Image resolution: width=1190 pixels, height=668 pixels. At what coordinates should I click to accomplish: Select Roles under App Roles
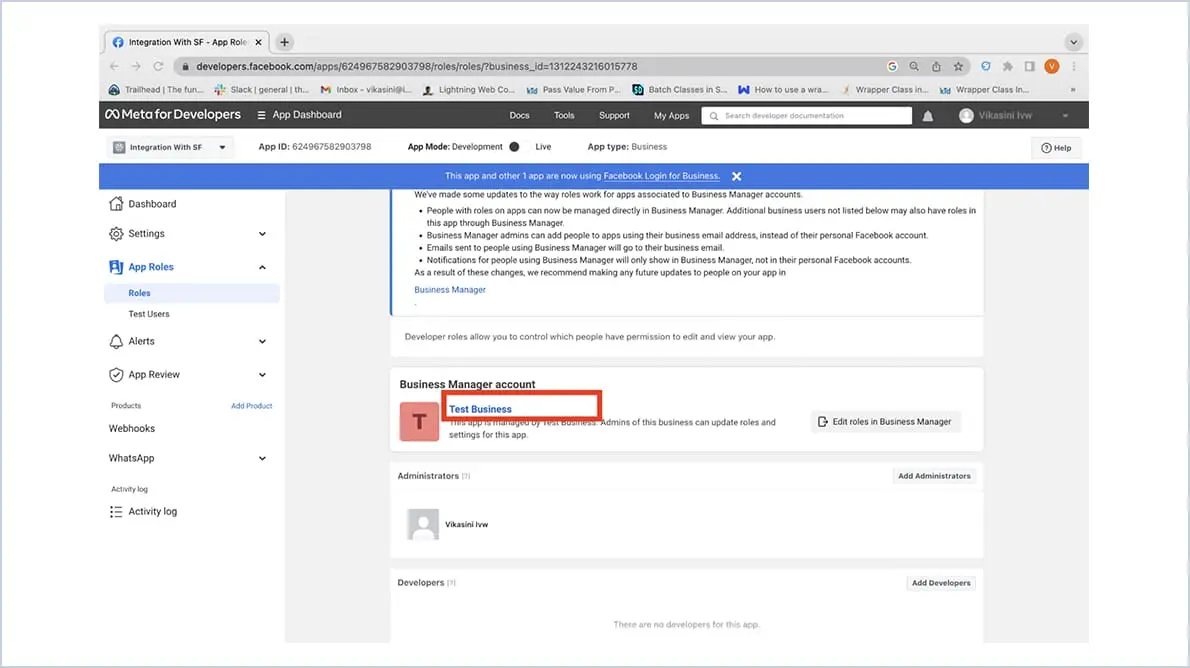191,293
